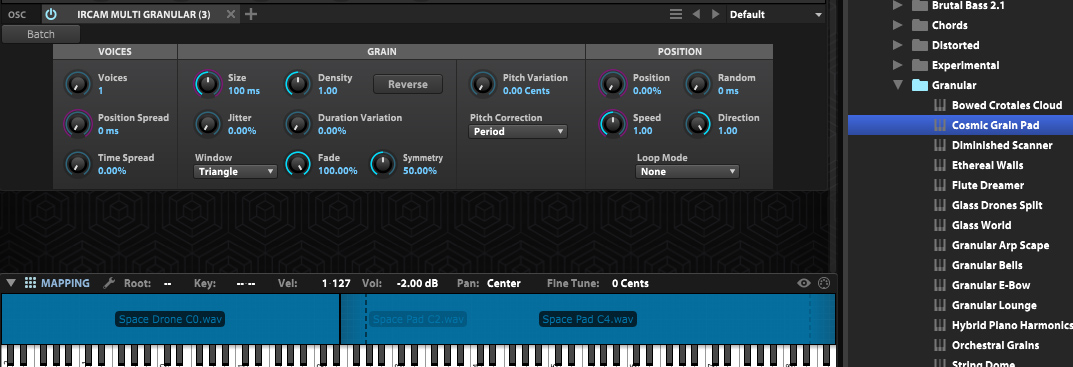Viewport: 1073px width, 367px height.
Task: Click the Vol -2.00 dB value
Action: click(x=417, y=283)
